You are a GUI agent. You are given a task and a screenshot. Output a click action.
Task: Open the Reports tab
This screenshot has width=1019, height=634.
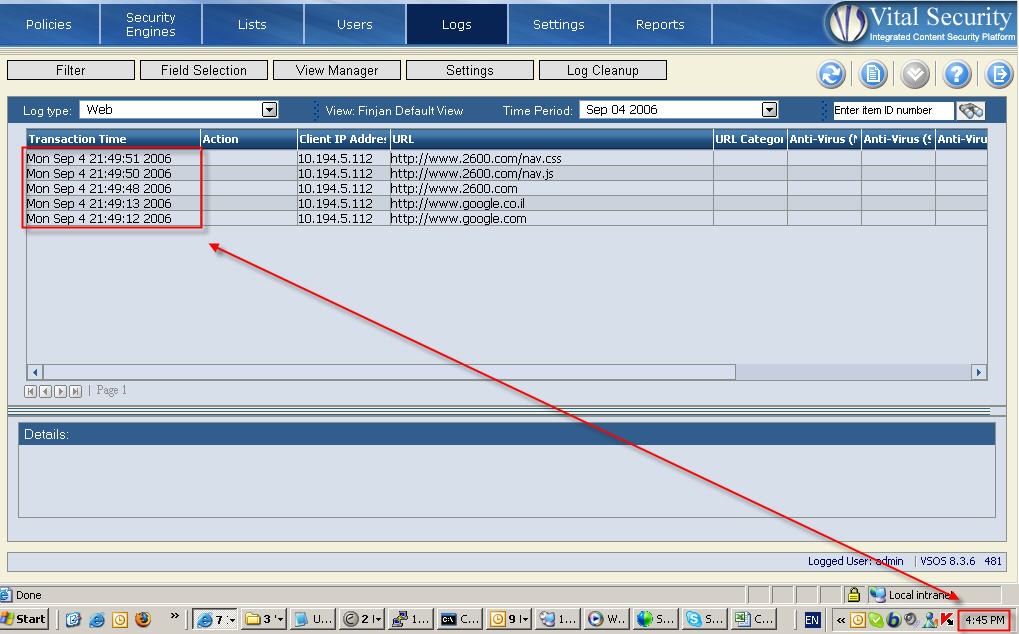tap(660, 24)
